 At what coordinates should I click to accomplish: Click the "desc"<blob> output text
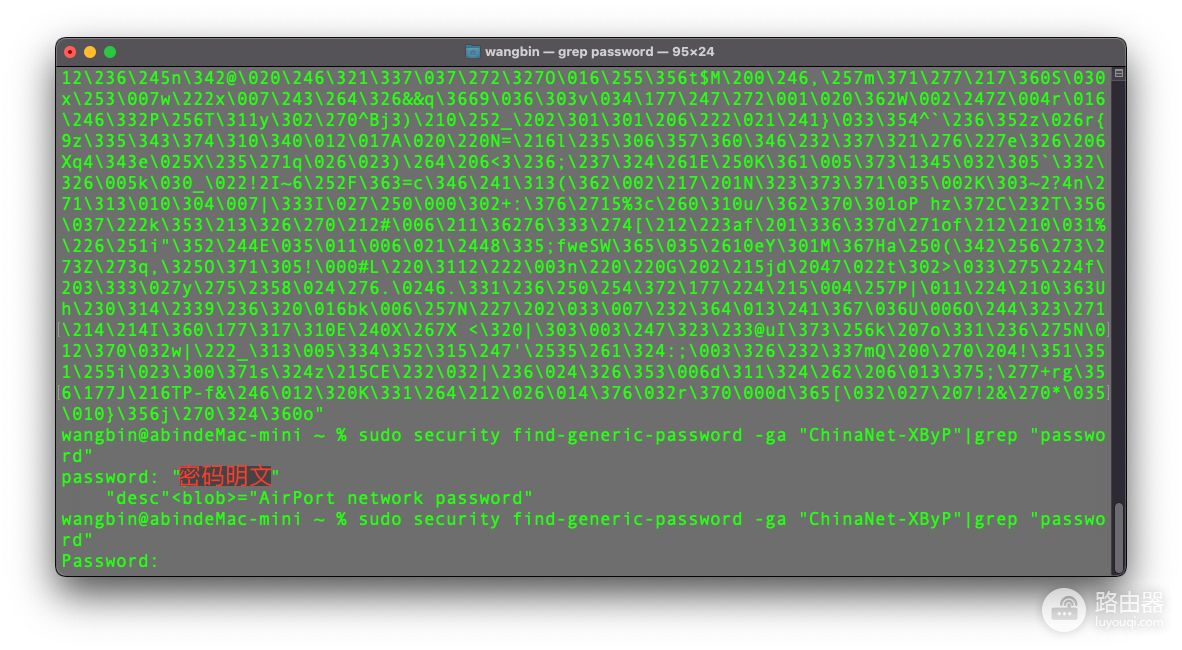pos(172,498)
